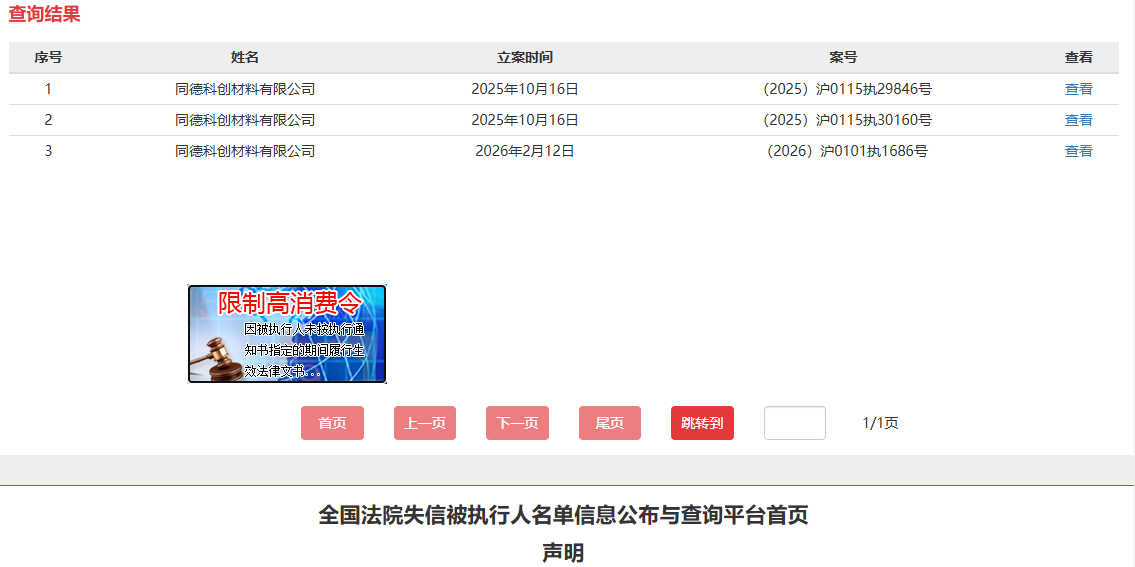This screenshot has width=1135, height=567.
Task: Select the 查询结果 heading
Action: [44, 14]
